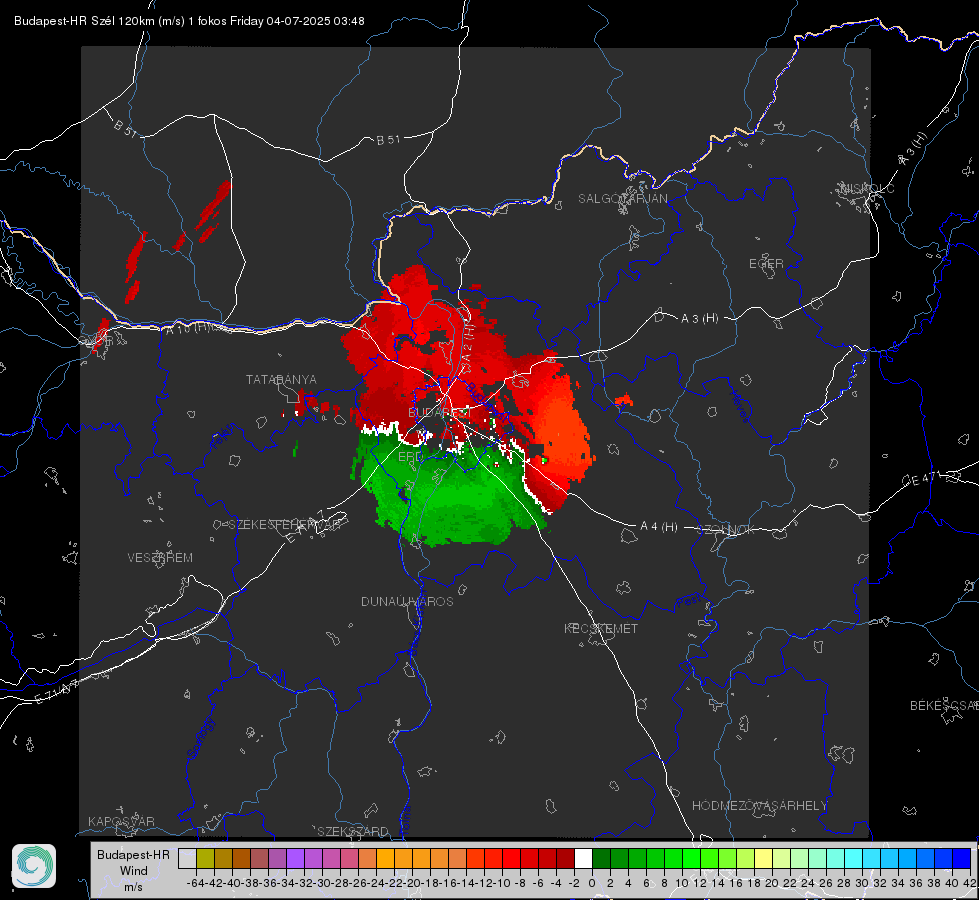Screen dimensions: 979x900
Task: Click the blue swirl weather service logo
Action: point(34,866)
